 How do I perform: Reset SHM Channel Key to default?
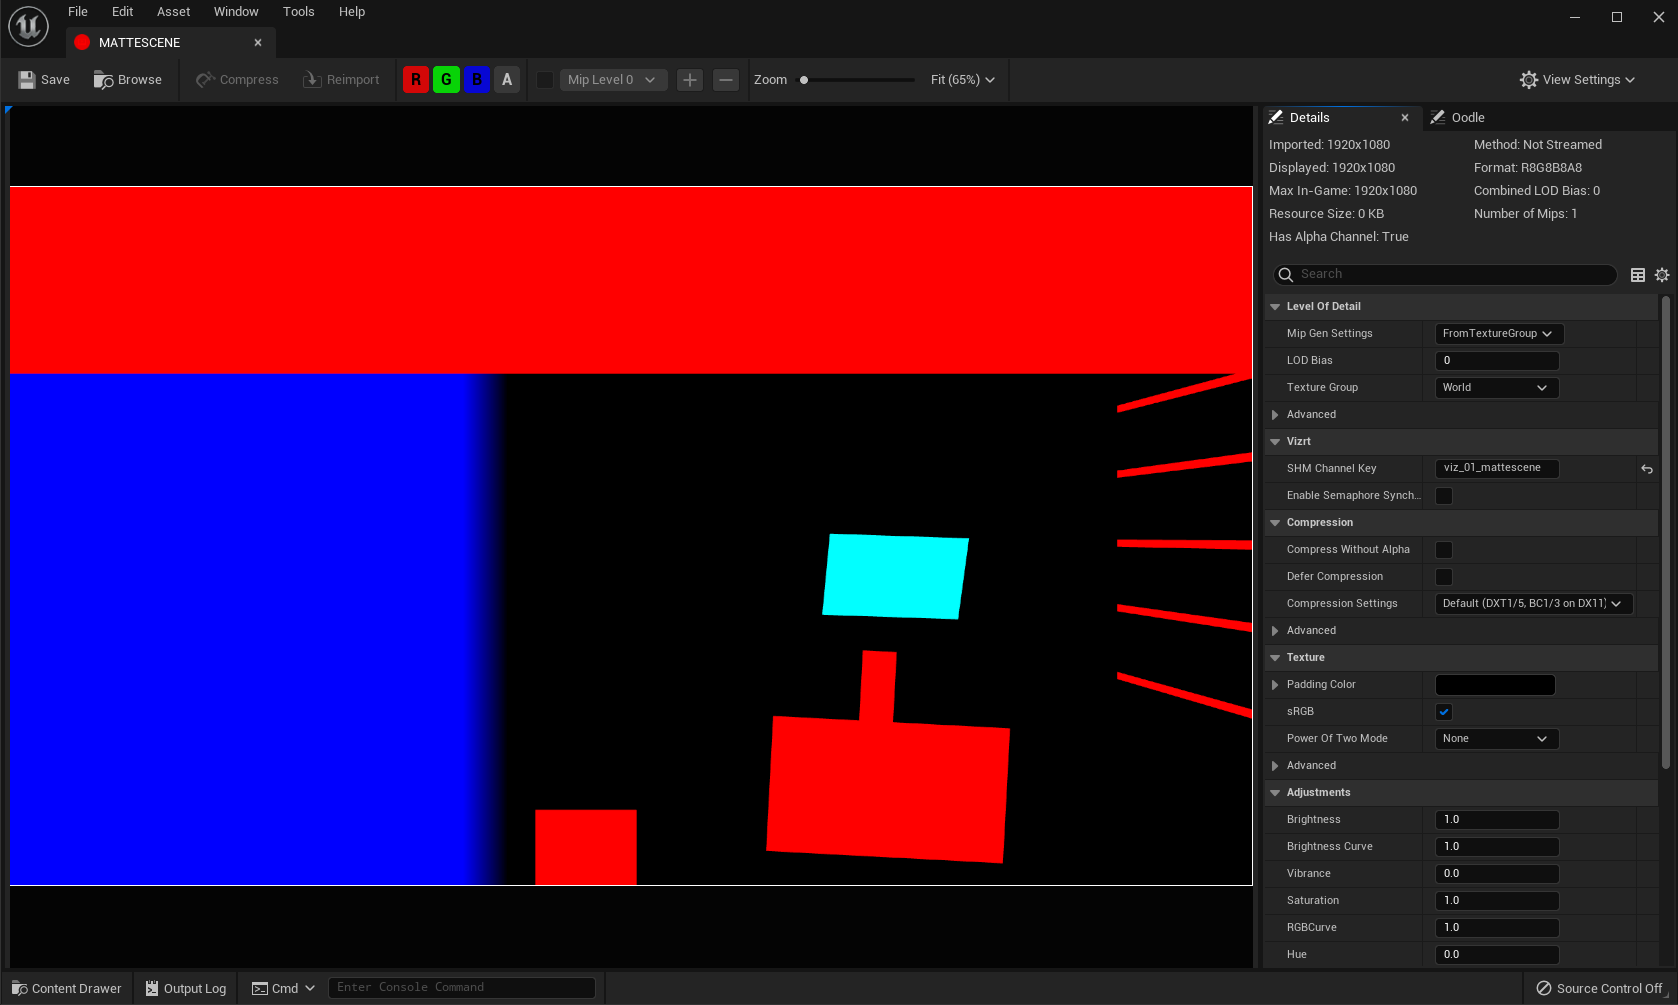coord(1647,469)
